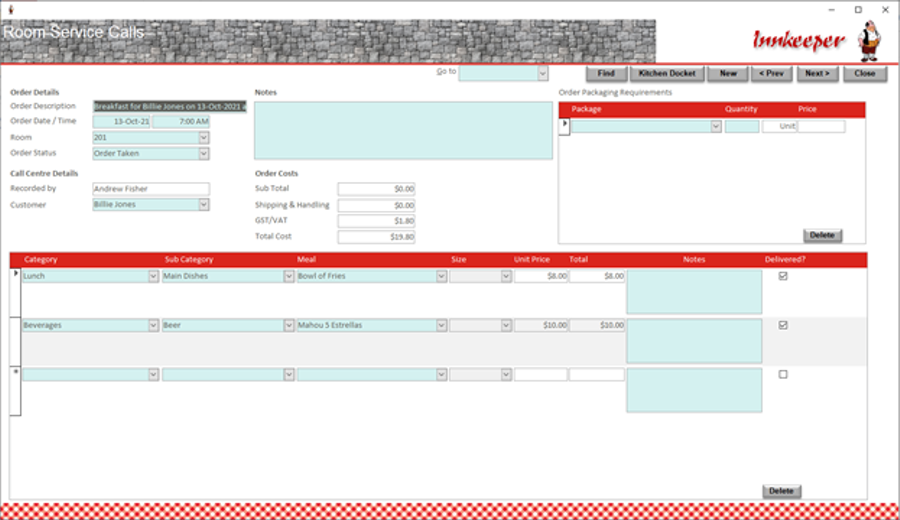Click the Sub Total cost field

[x=377, y=189]
